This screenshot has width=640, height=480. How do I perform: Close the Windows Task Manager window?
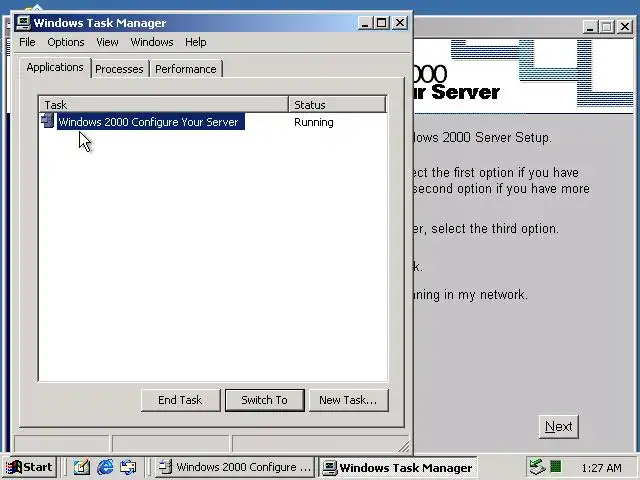(x=400, y=23)
